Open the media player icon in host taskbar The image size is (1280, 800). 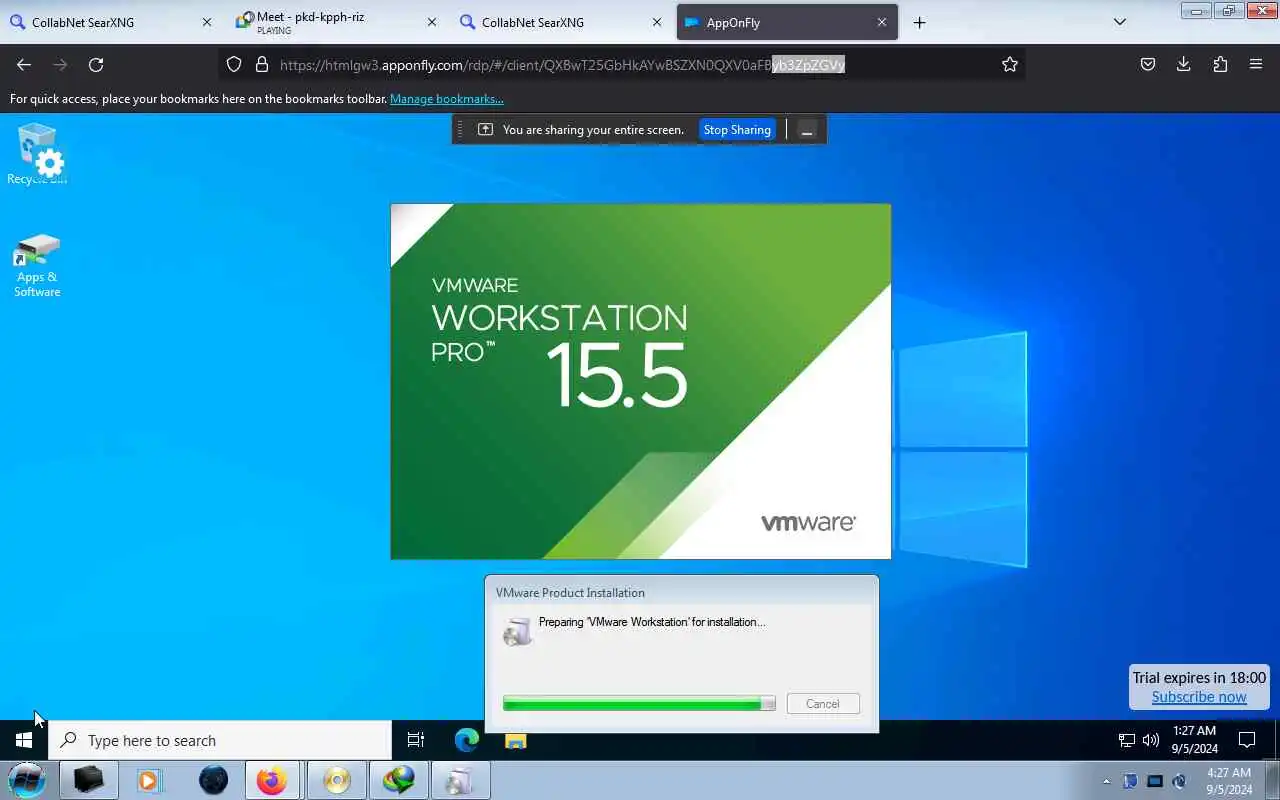click(x=149, y=780)
